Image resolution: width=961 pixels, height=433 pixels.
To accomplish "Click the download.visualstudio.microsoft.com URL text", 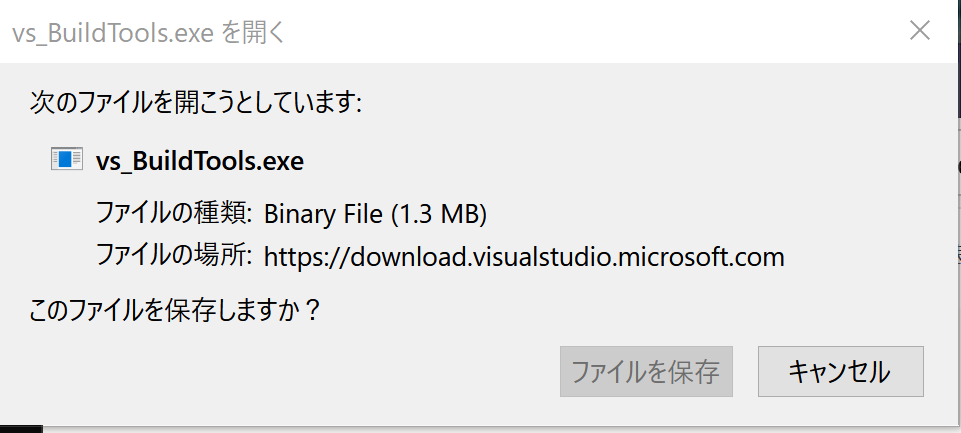I will [x=524, y=256].
